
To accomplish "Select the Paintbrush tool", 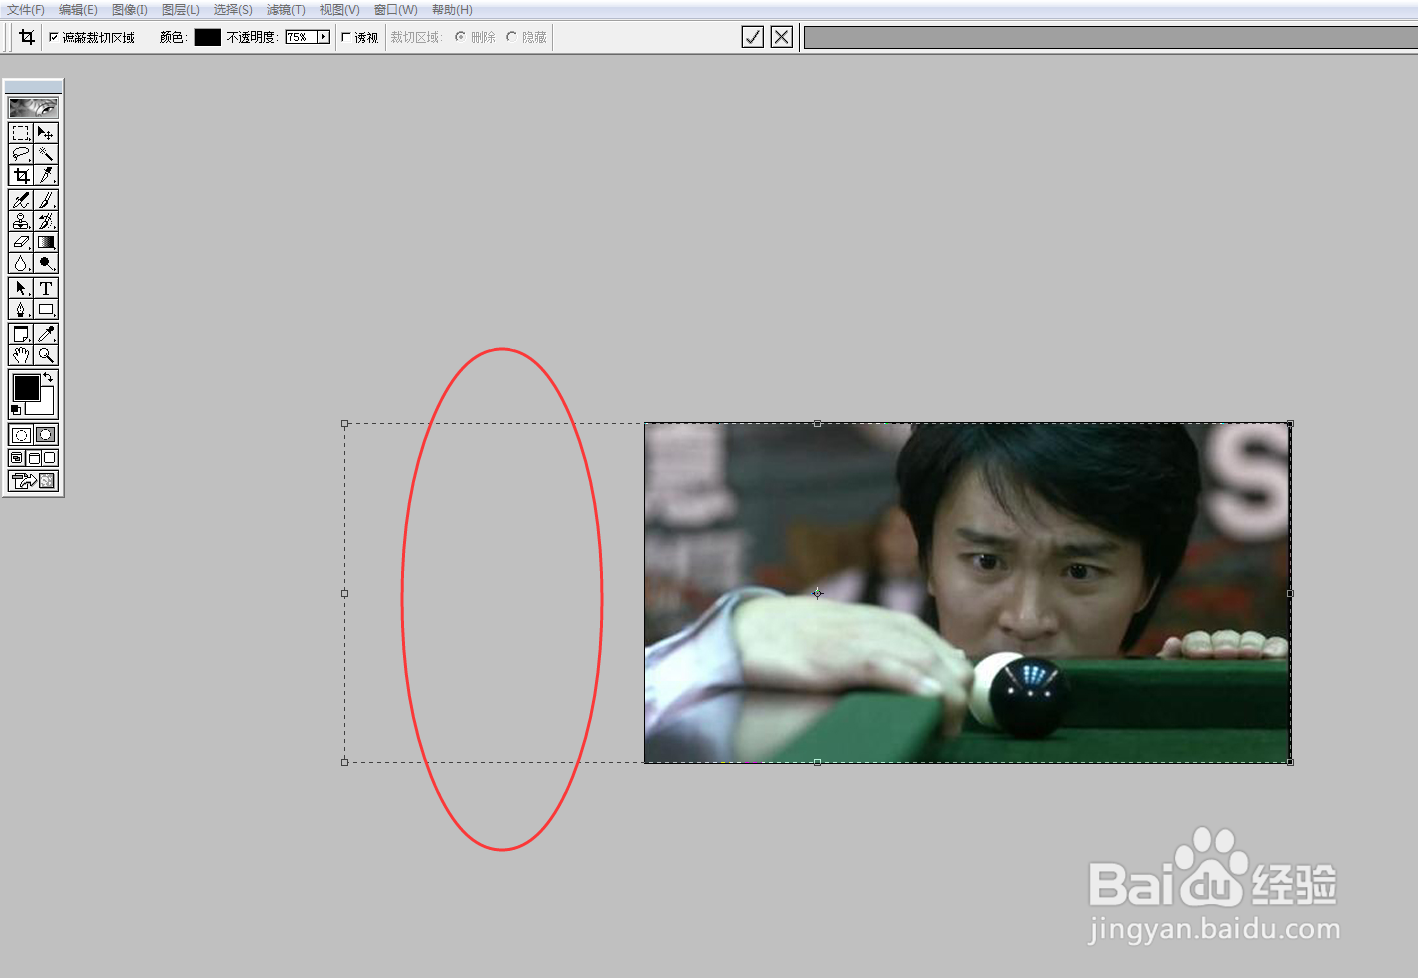I will point(46,200).
